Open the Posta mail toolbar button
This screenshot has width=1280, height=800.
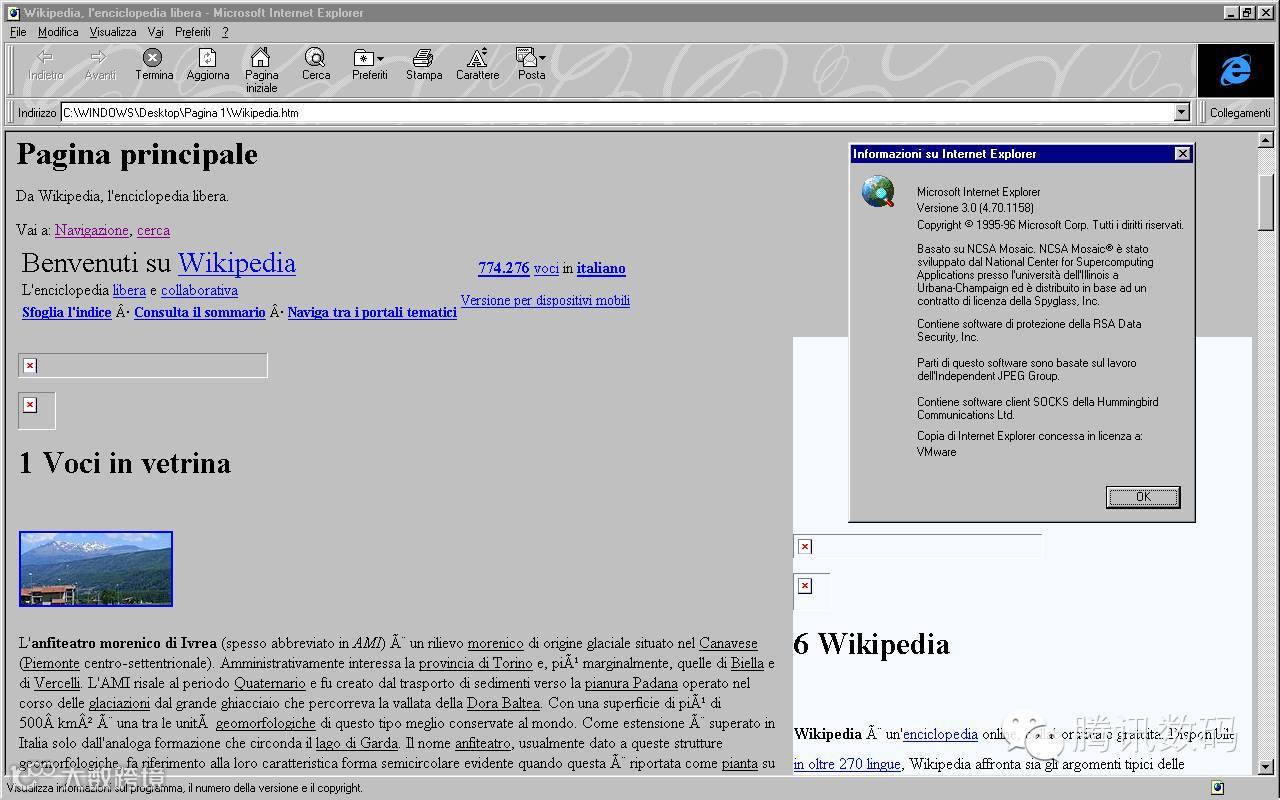(x=531, y=65)
